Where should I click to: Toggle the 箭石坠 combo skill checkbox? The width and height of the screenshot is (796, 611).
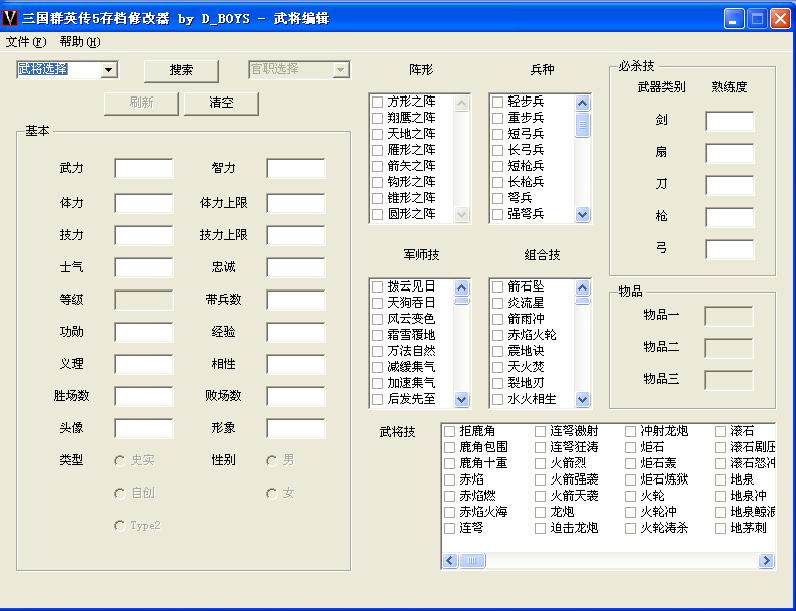coord(498,287)
